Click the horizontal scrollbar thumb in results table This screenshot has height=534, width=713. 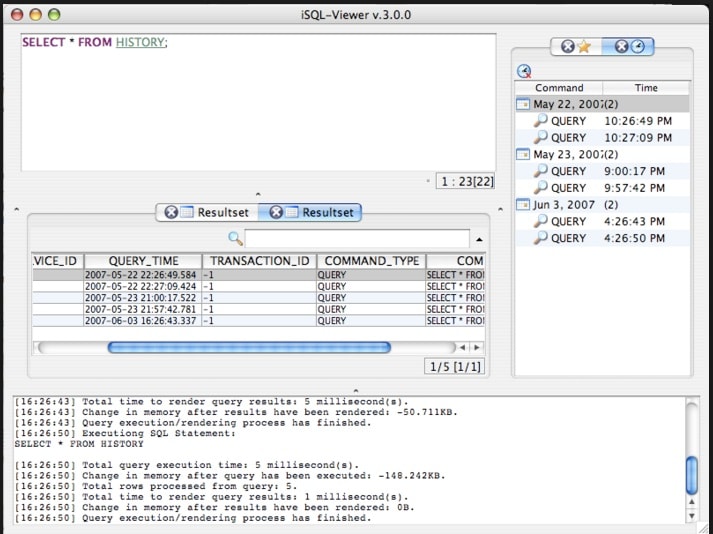click(x=249, y=348)
